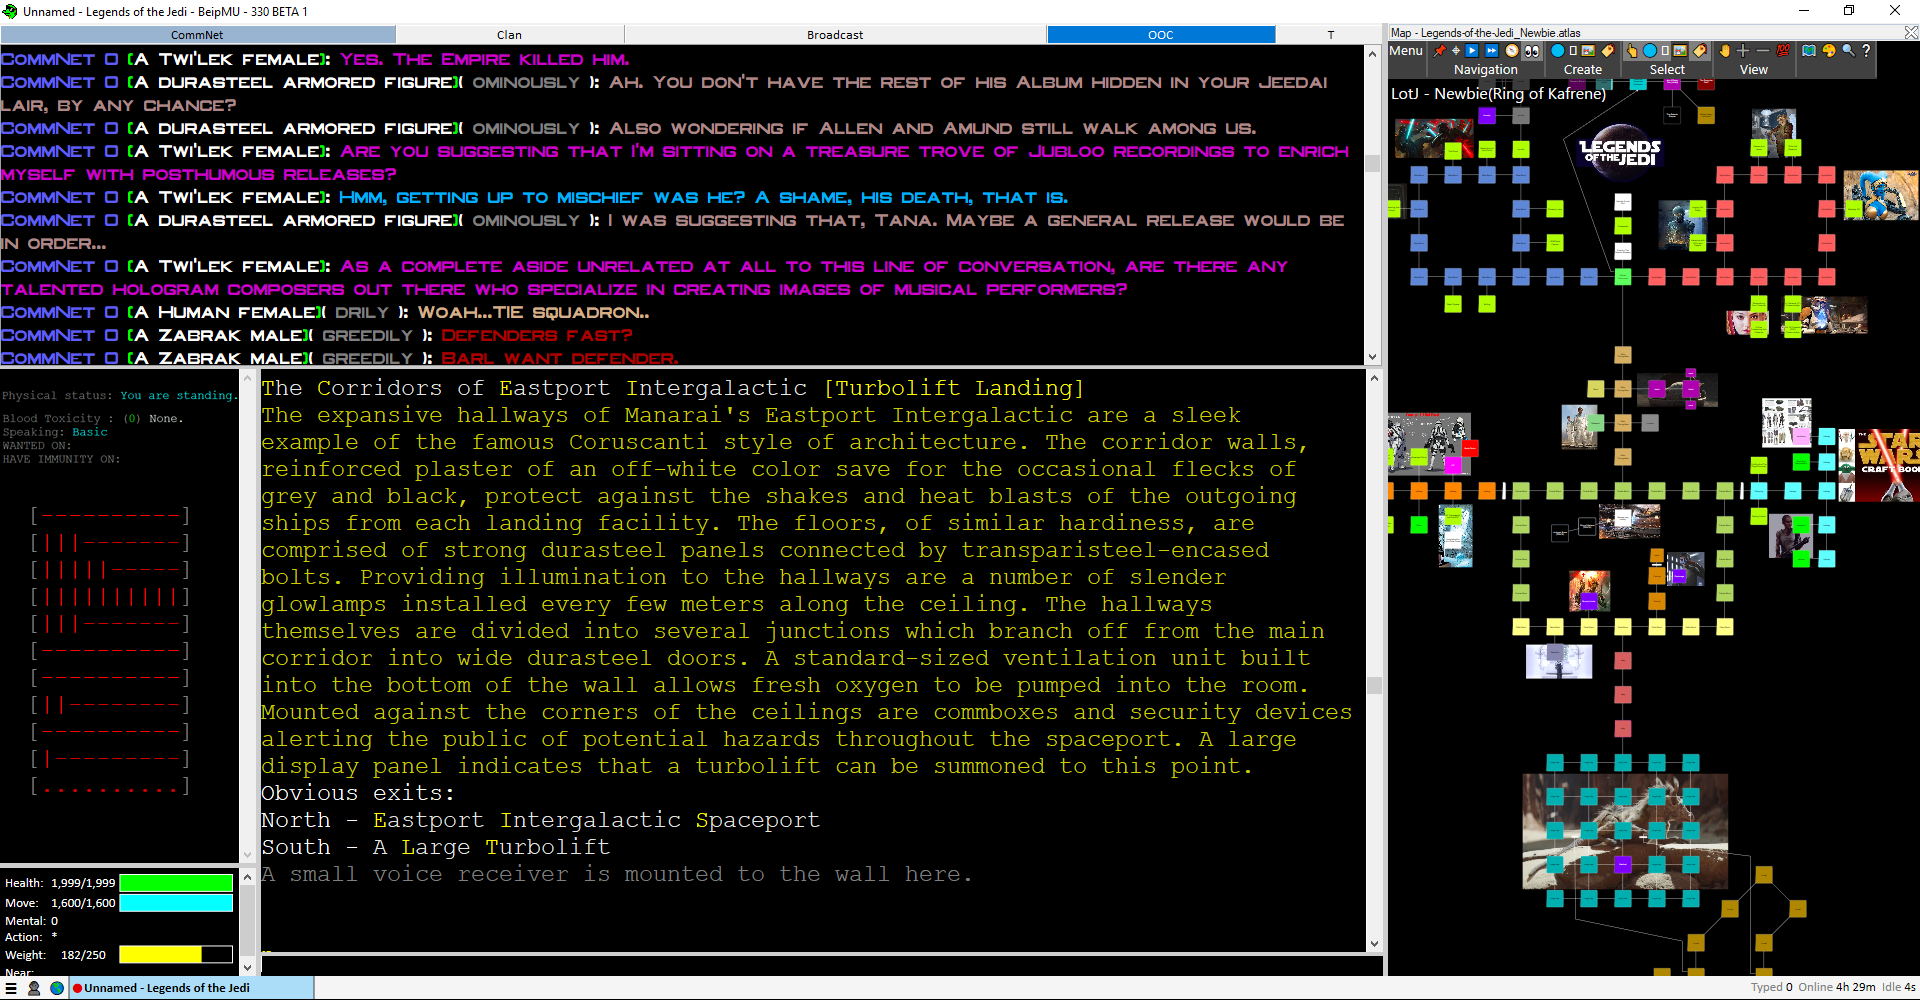
Task: Click the globe worlds icon in bottom bar
Action: 57,988
